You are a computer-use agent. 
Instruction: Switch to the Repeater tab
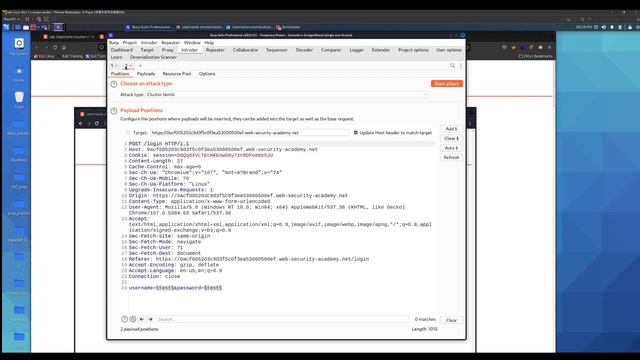click(215, 50)
